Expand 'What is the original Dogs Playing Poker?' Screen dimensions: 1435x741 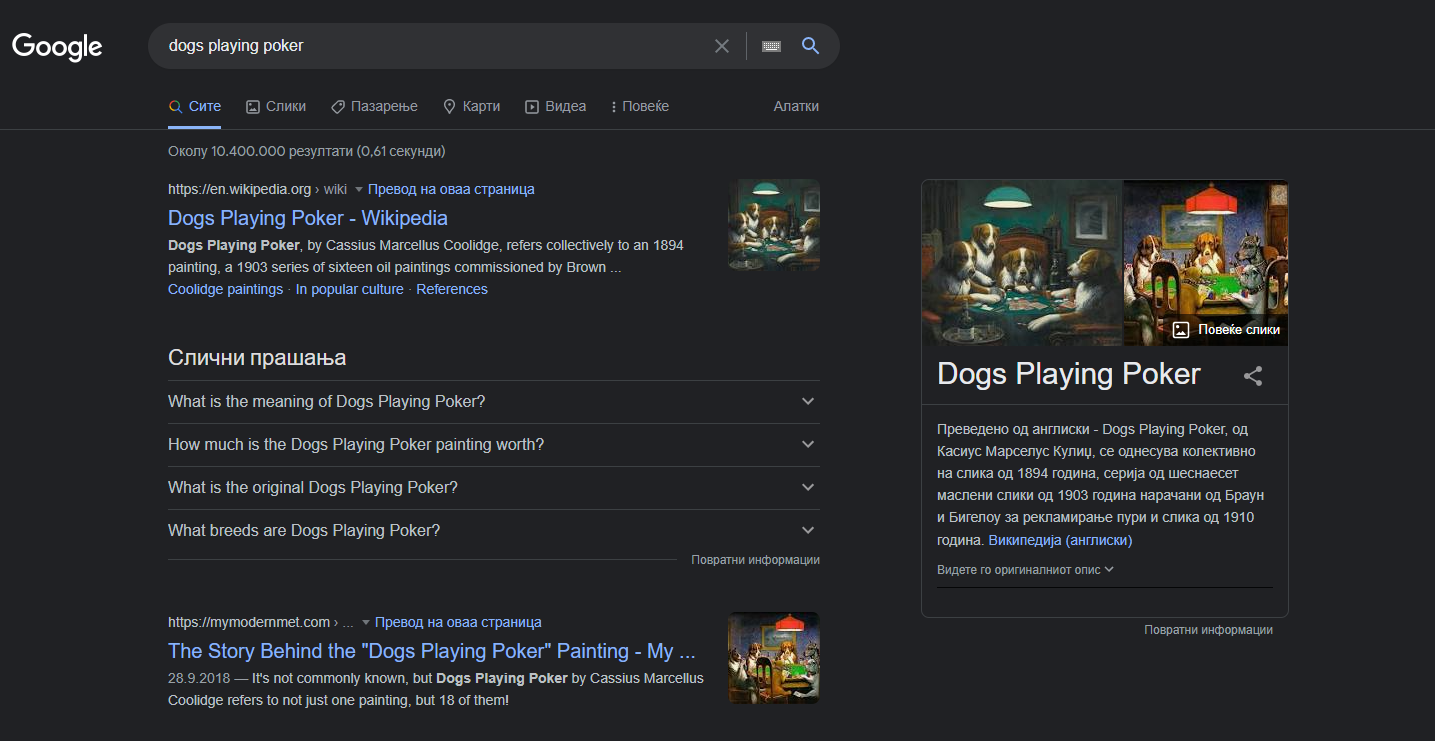pos(494,488)
